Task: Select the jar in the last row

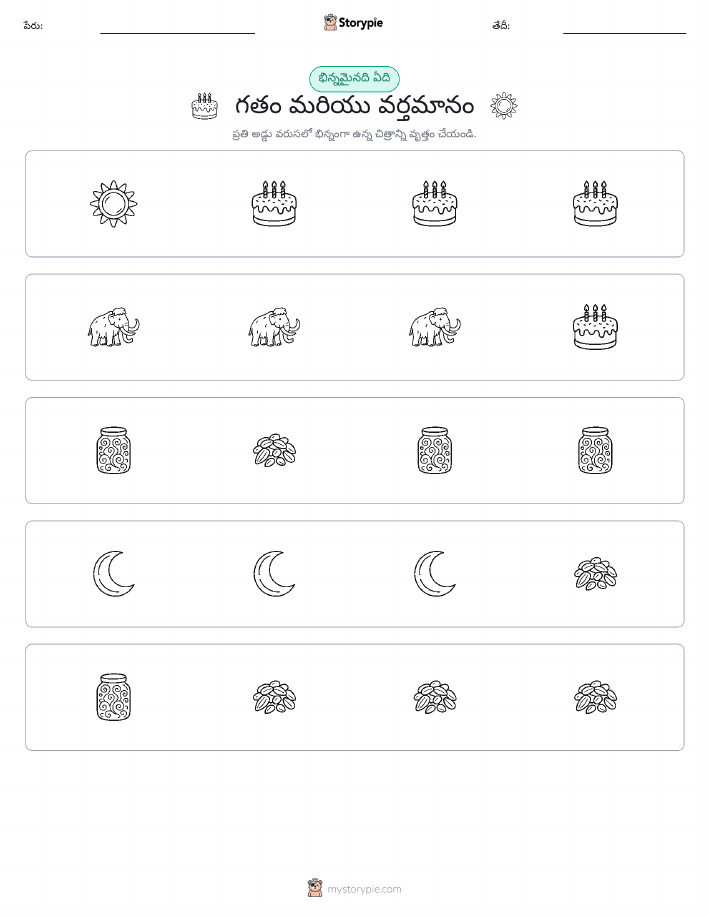Action: 113,697
